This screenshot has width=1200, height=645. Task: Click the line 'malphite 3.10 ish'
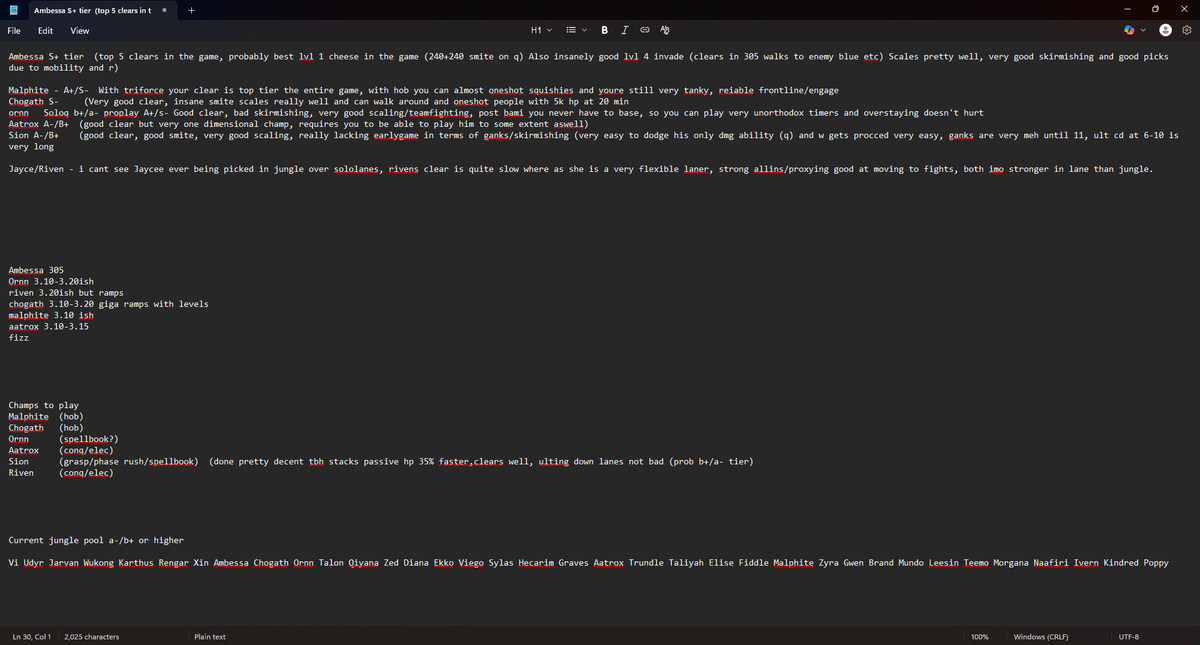point(51,315)
